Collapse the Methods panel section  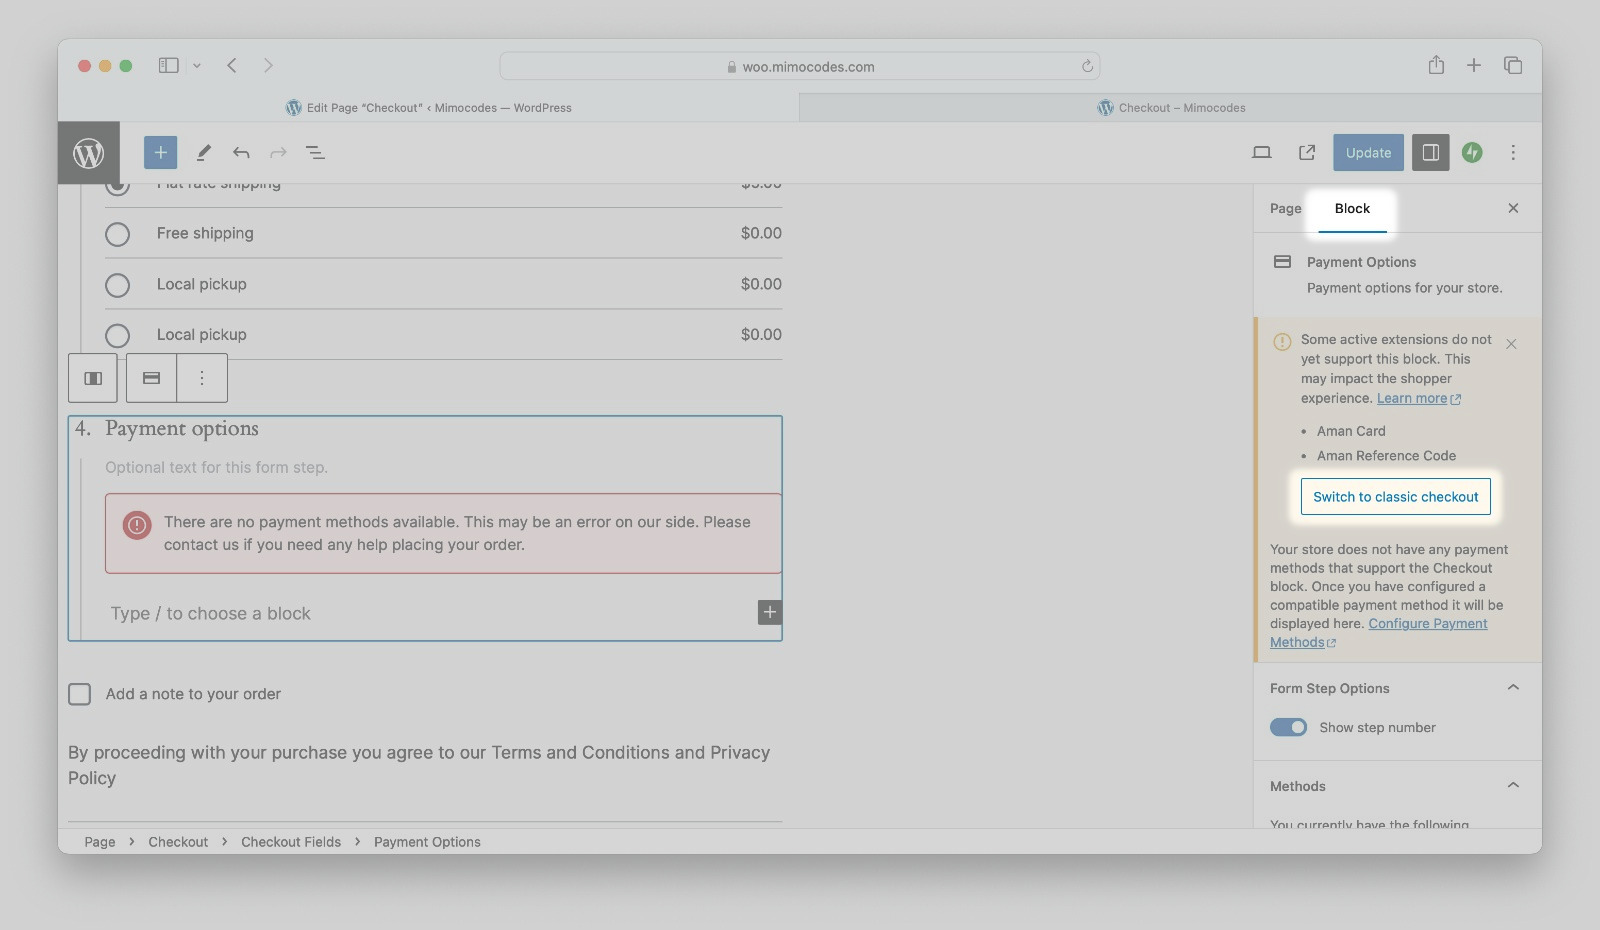click(1512, 786)
